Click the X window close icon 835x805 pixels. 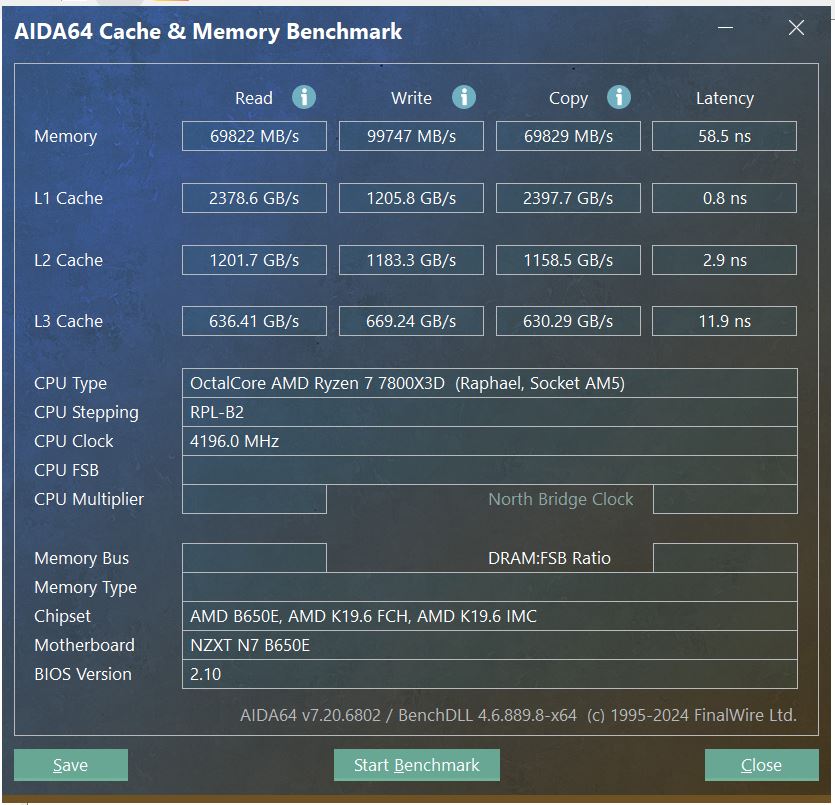(x=796, y=28)
